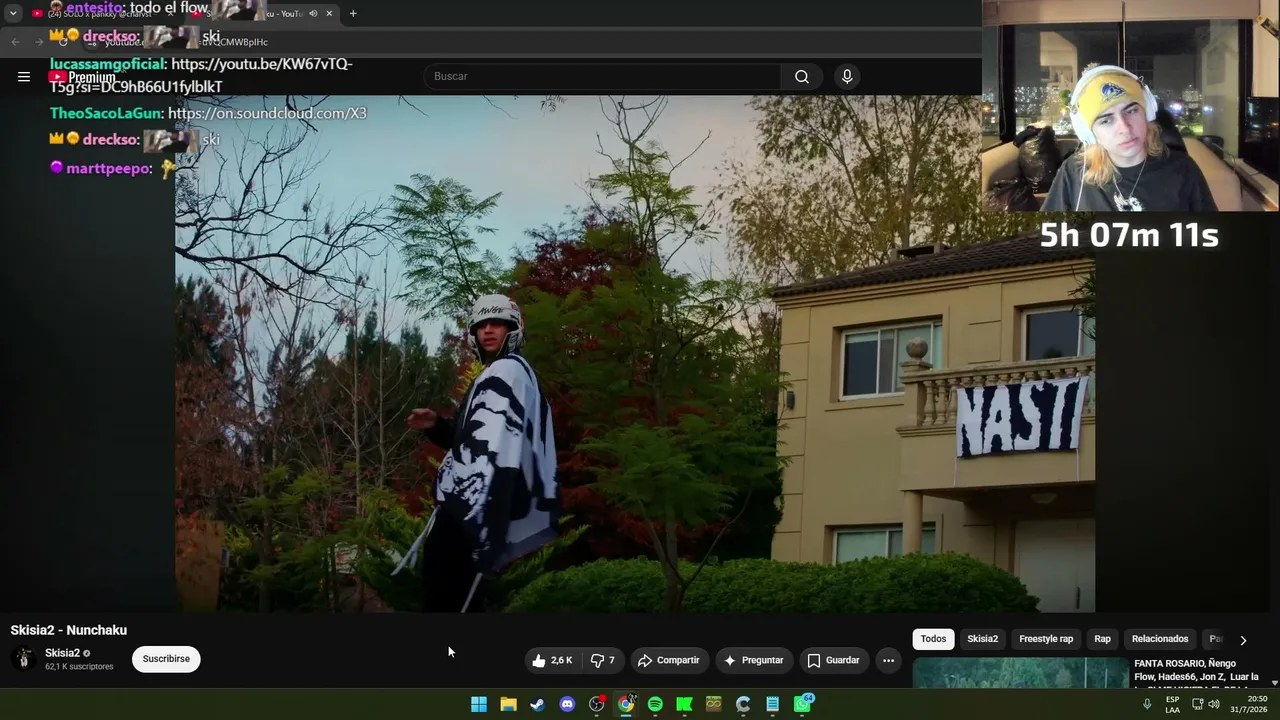Open the YouTube link posted by lucassamgoficial
The image size is (1280, 720).
coord(201,75)
